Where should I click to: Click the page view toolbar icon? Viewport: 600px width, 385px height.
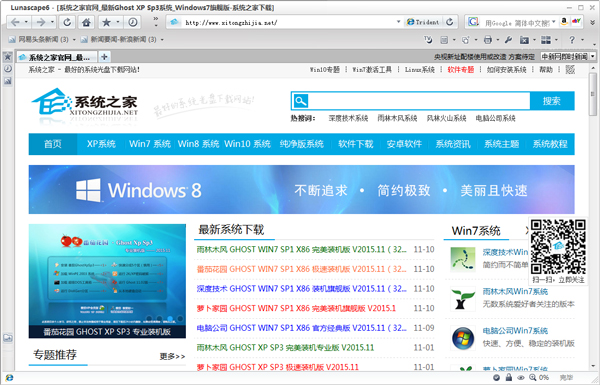tap(444, 39)
